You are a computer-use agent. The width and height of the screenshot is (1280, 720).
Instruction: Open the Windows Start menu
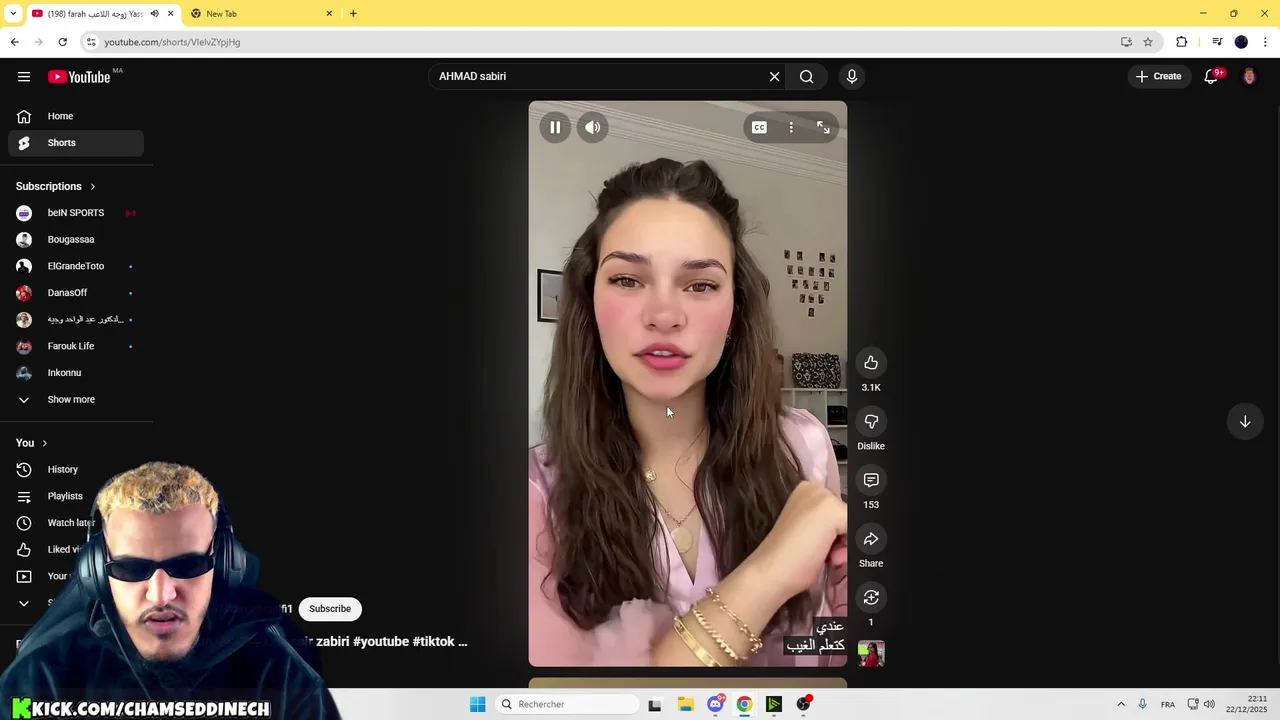478,705
